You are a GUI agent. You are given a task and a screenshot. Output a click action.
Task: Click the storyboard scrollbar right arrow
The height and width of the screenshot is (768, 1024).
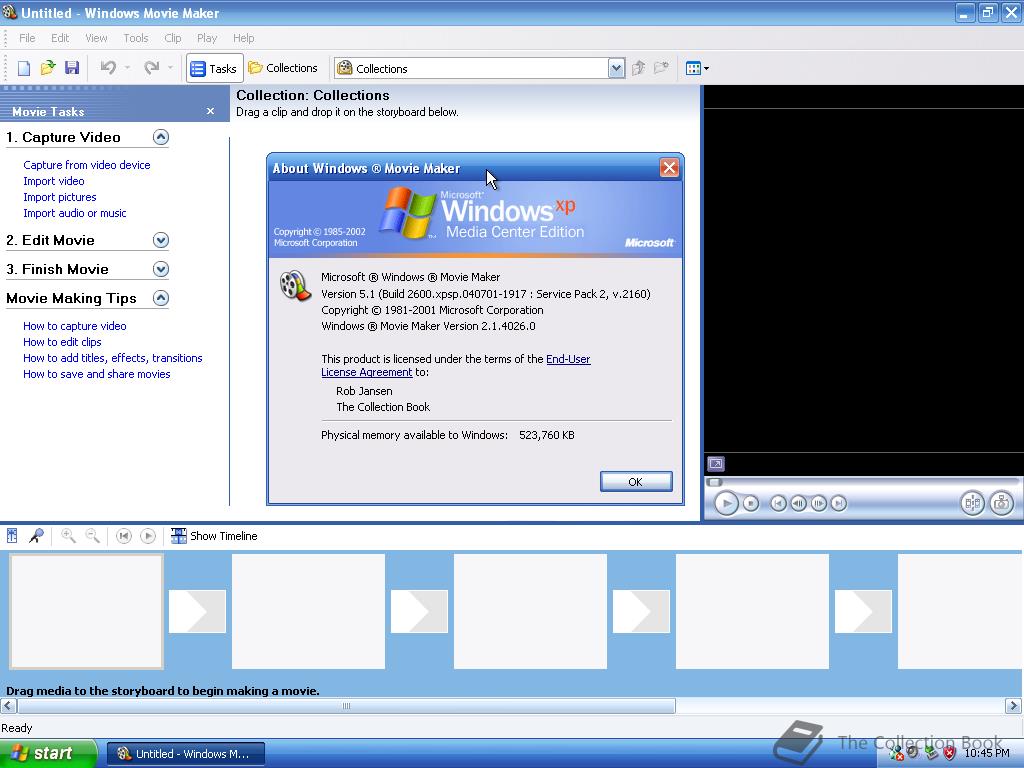click(x=1013, y=706)
